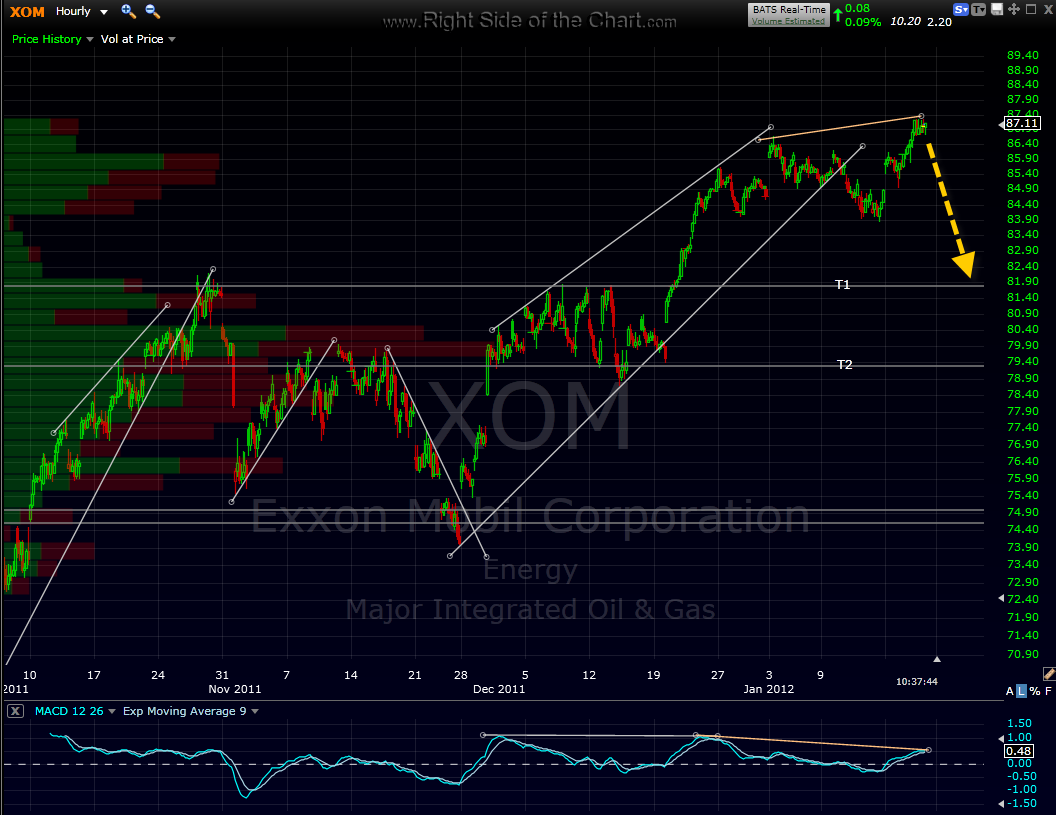Close the MACD indicator panel with X
Screen dimensions: 1056x815
15,711
